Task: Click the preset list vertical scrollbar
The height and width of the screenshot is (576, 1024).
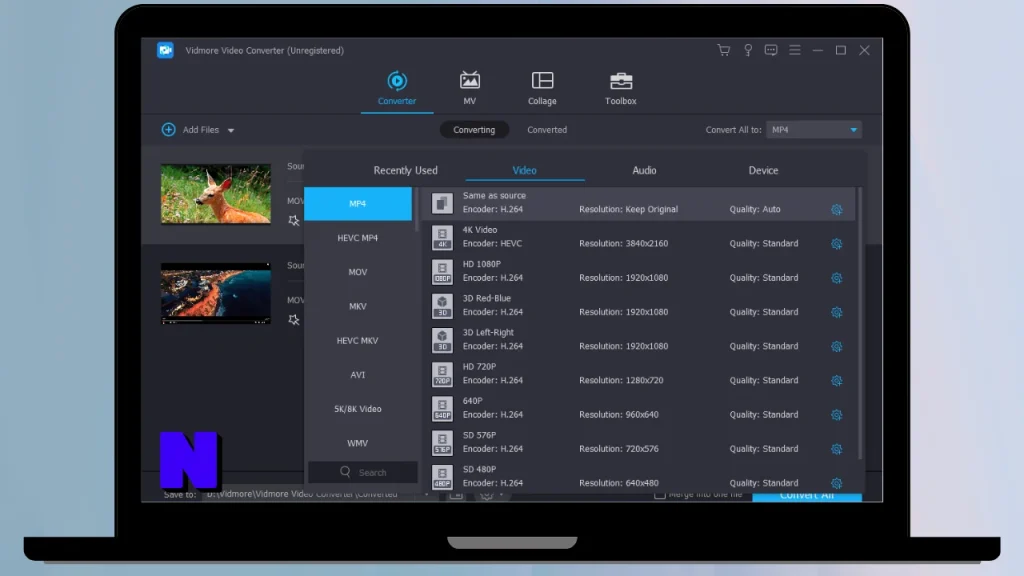Action: click(x=860, y=323)
